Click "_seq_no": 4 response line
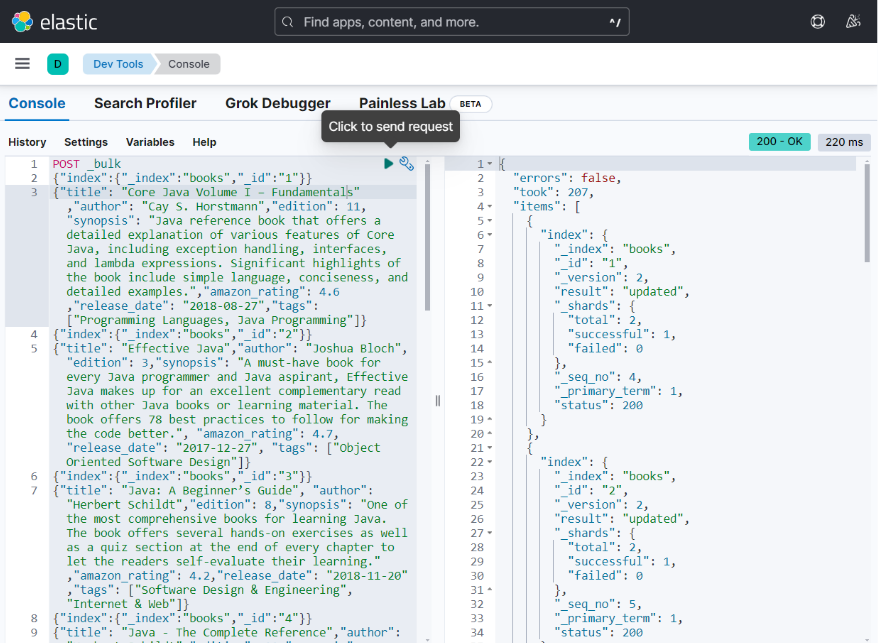 [598, 377]
